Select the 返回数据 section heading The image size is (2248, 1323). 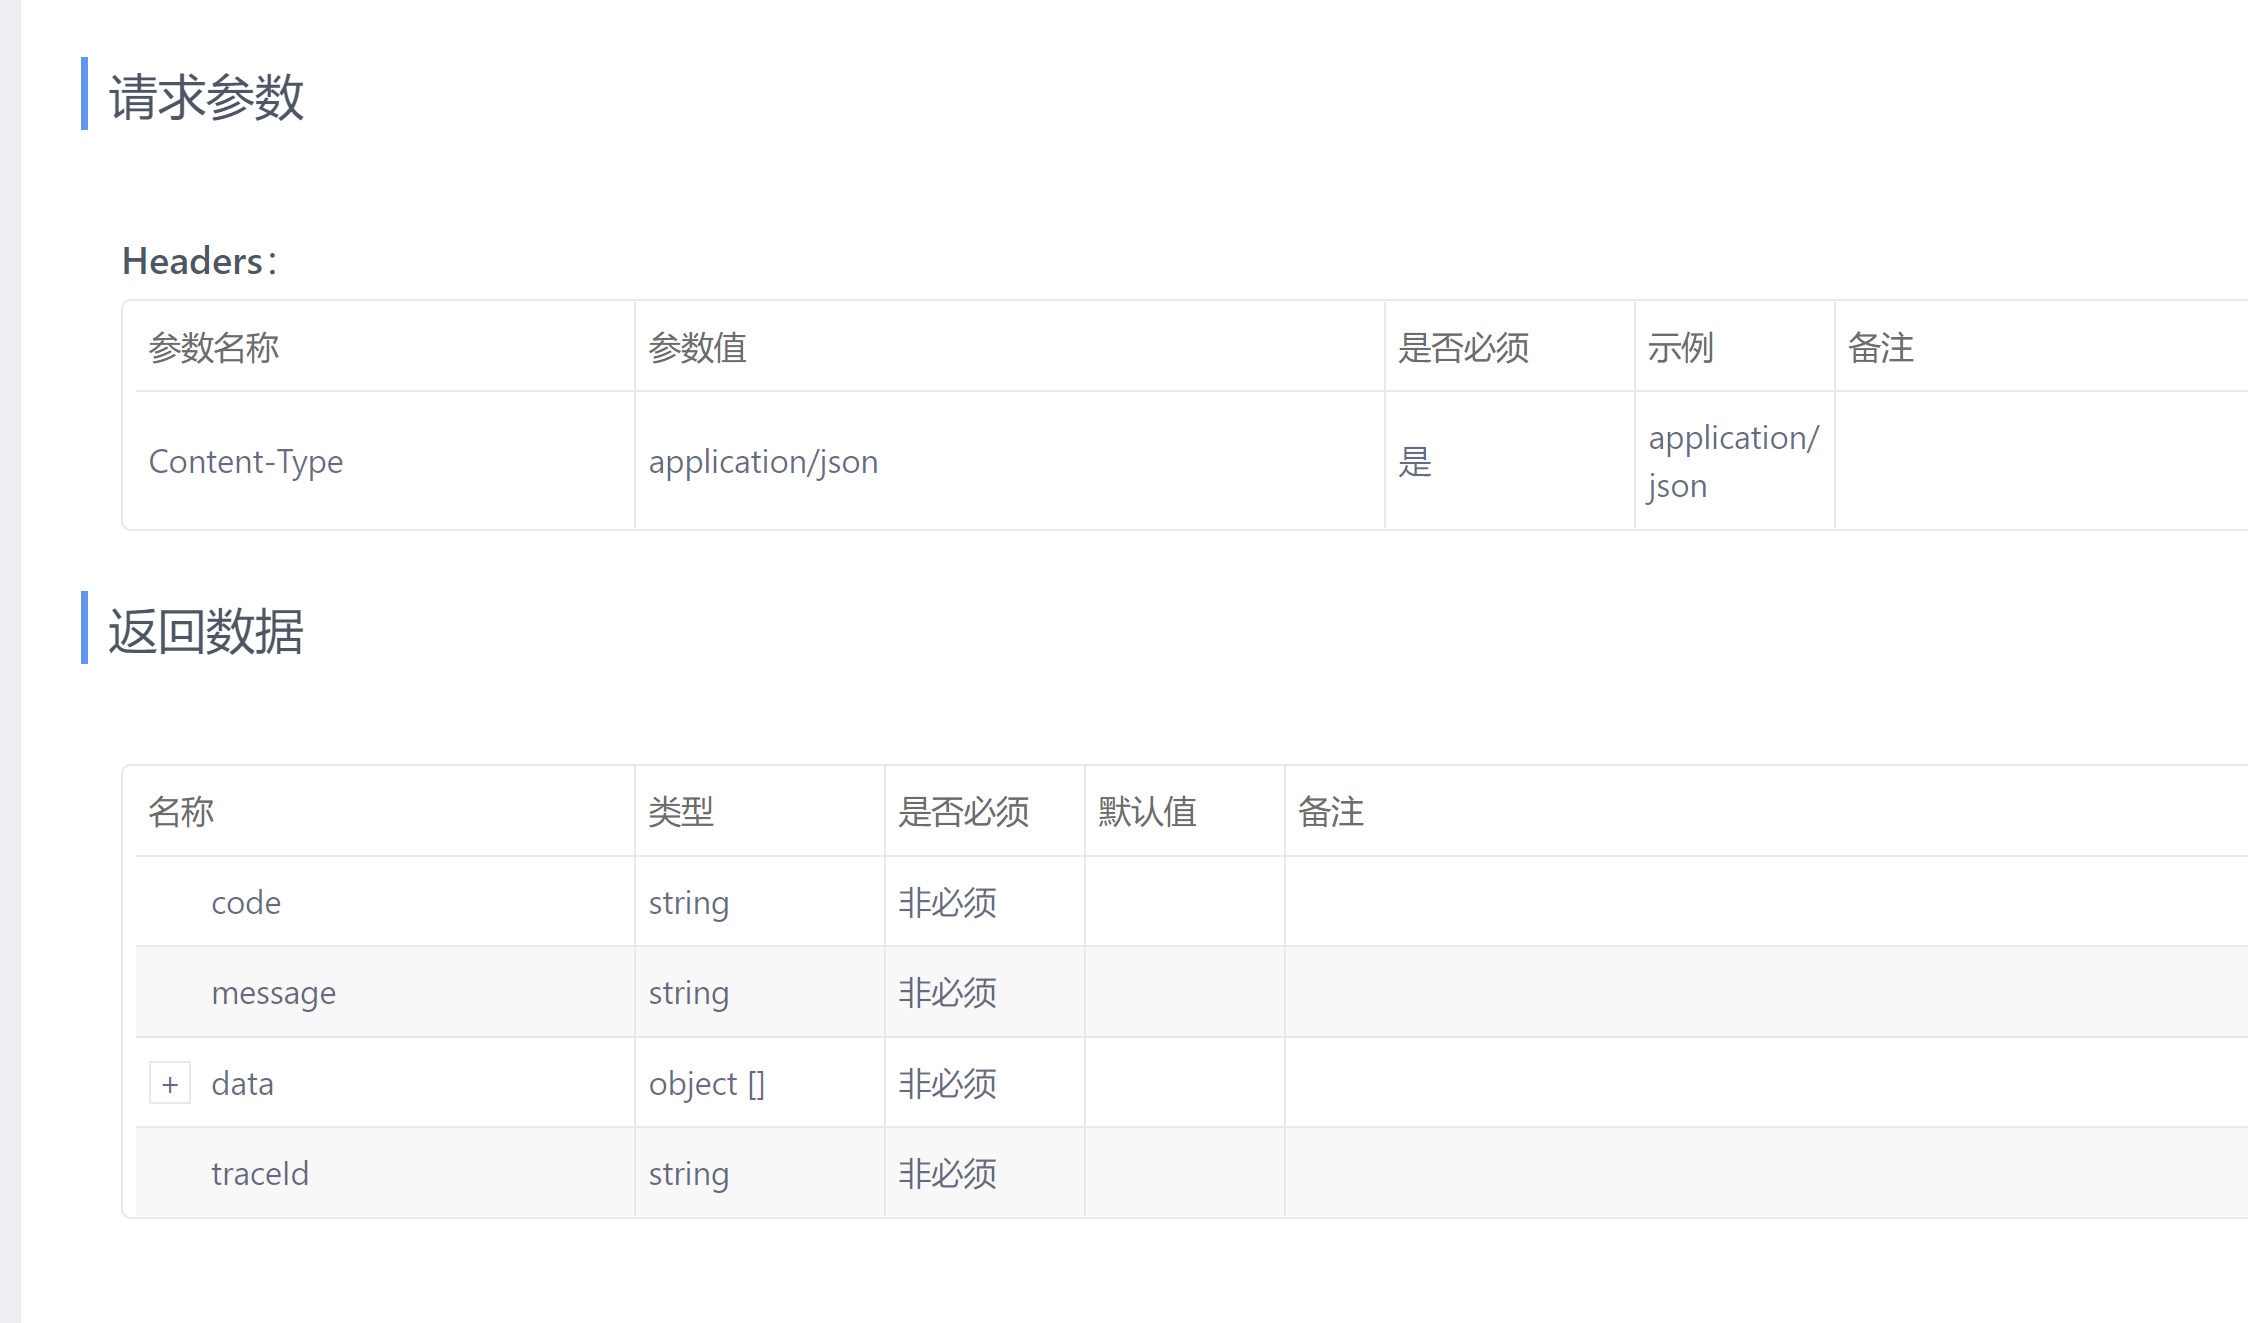point(206,631)
